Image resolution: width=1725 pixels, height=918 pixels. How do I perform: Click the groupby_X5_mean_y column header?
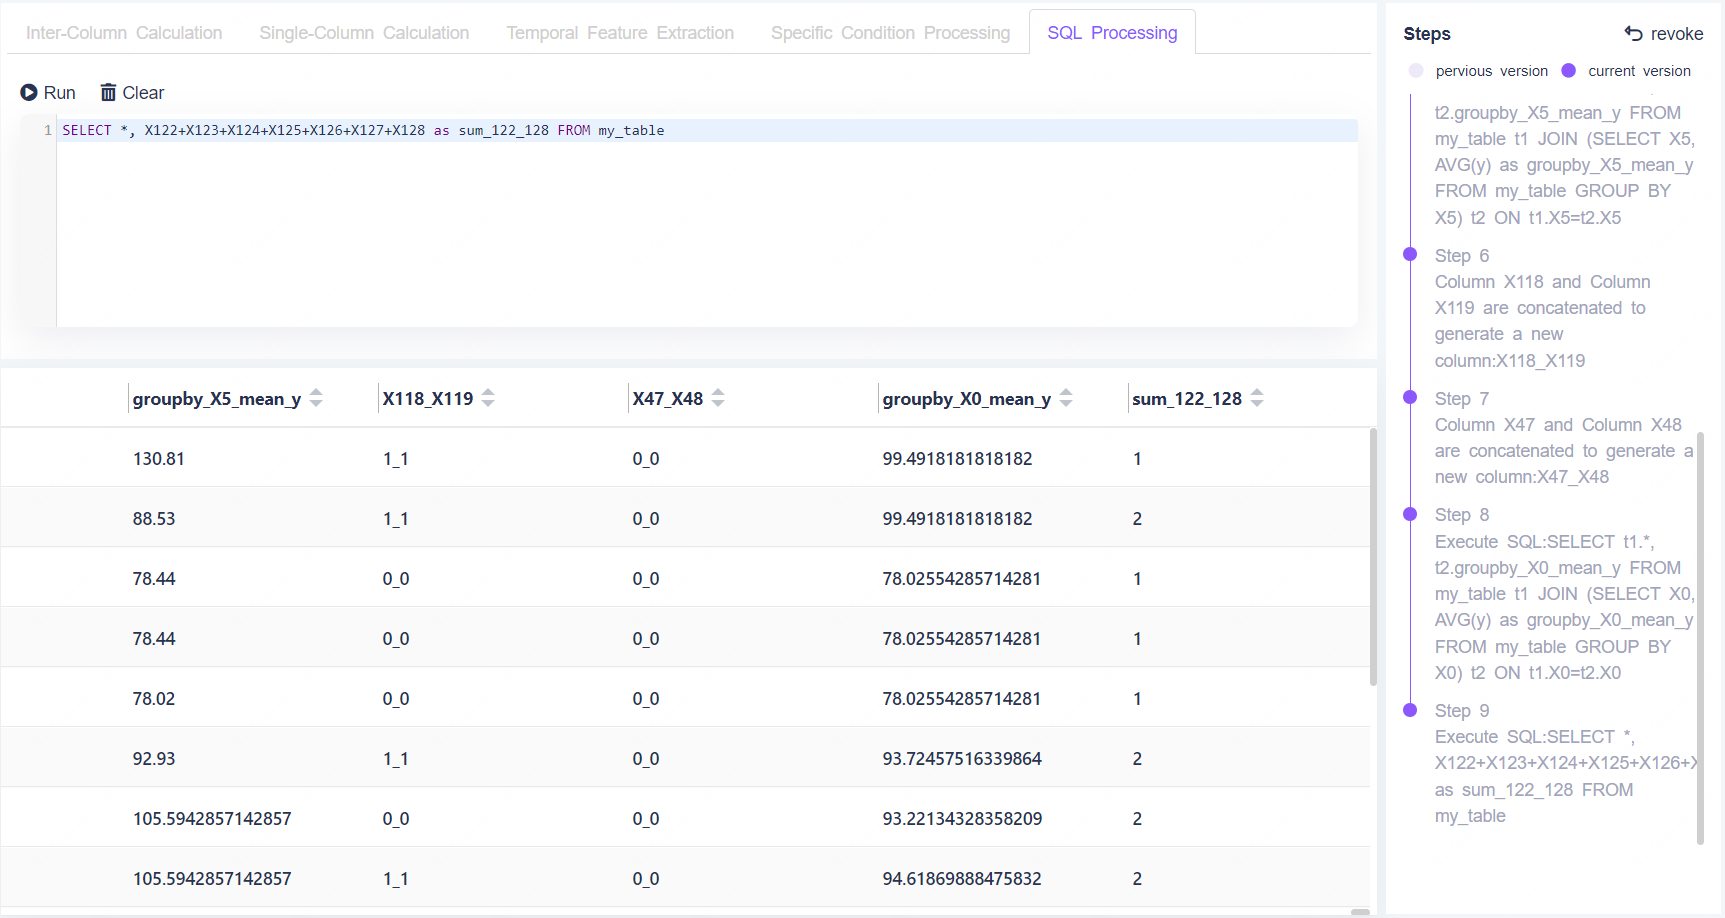click(x=217, y=399)
